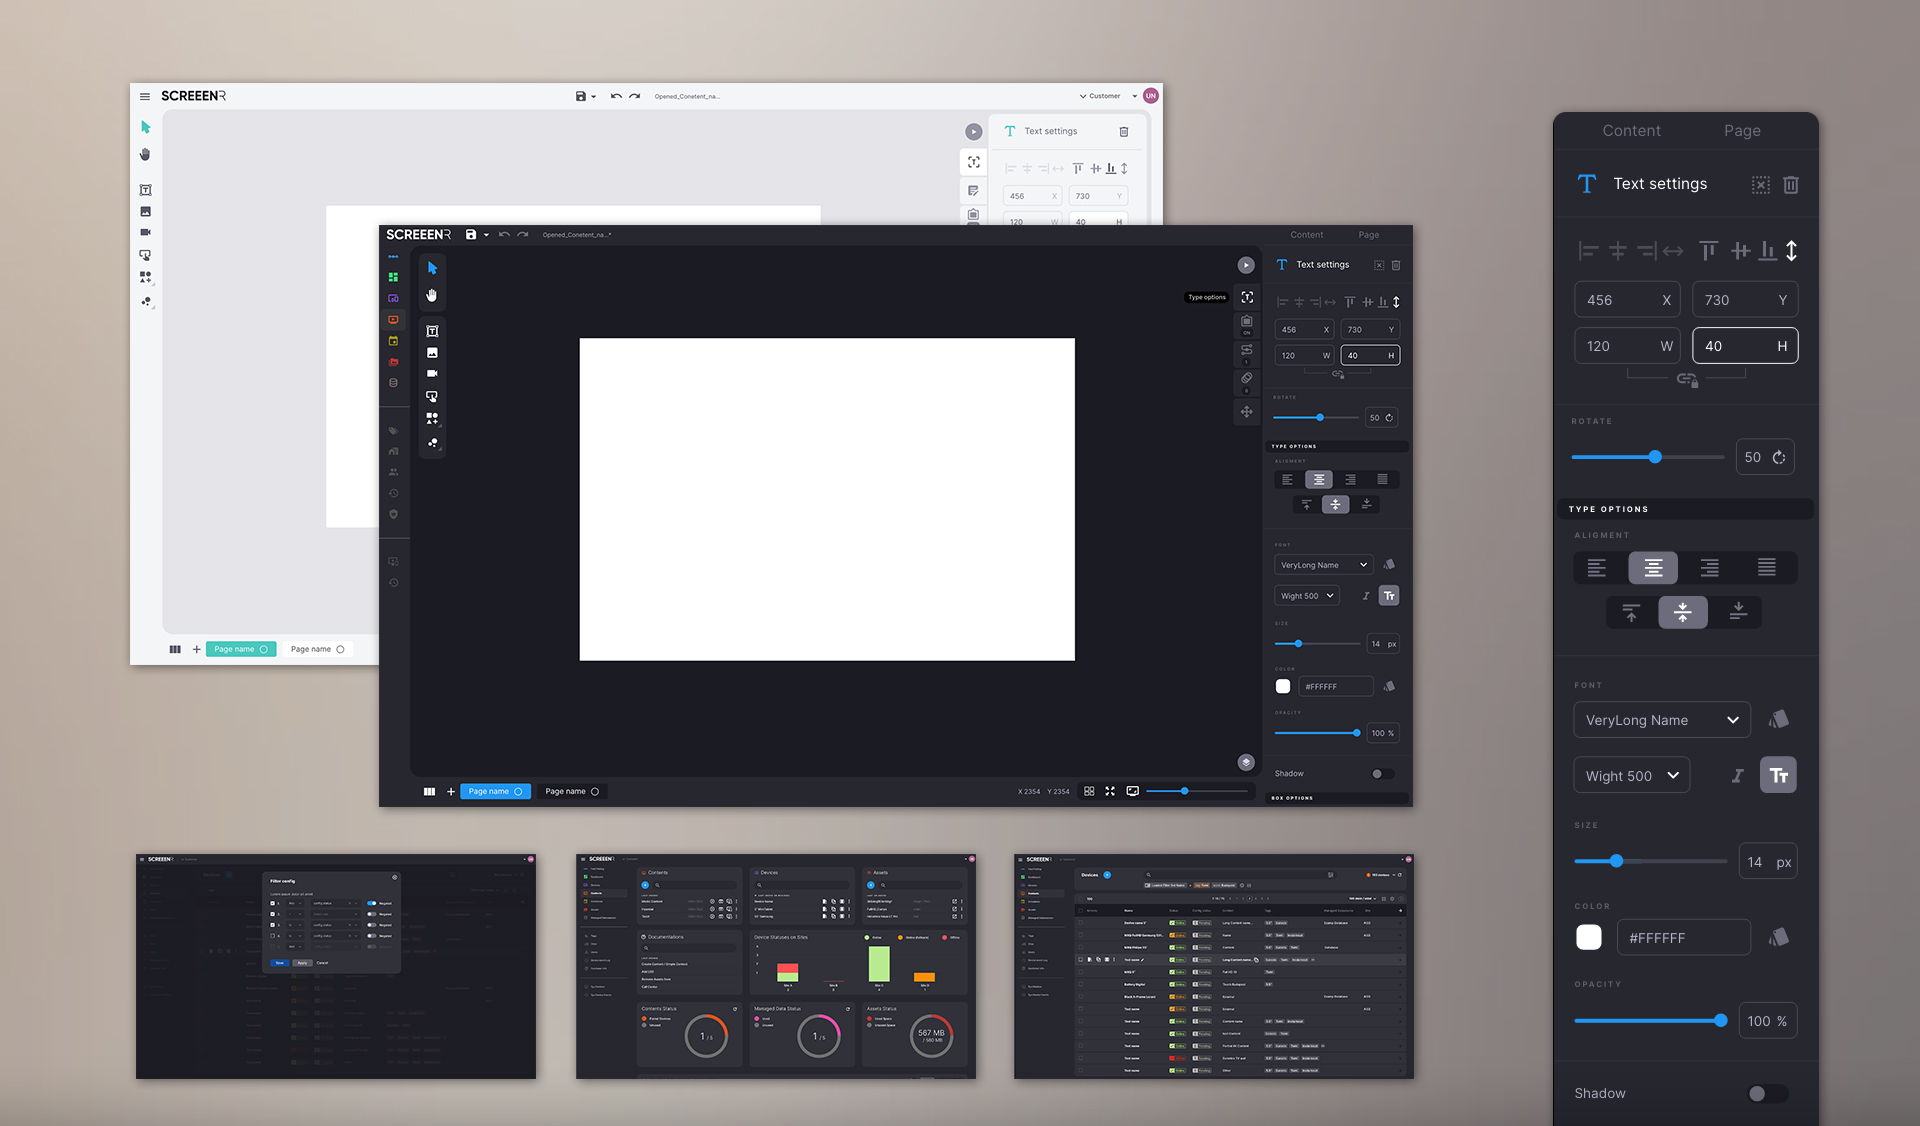
Task: Toggle italic style in the large right panel
Action: pyautogui.click(x=1738, y=776)
